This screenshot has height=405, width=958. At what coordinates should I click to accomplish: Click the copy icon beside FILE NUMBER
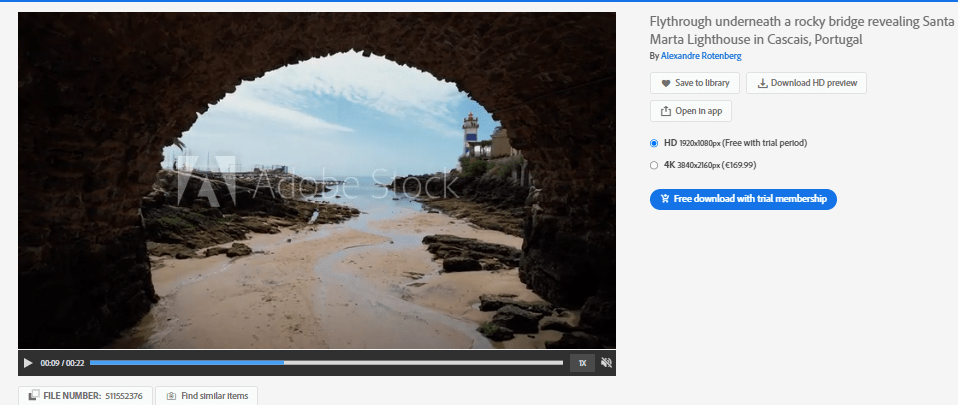coord(32,396)
